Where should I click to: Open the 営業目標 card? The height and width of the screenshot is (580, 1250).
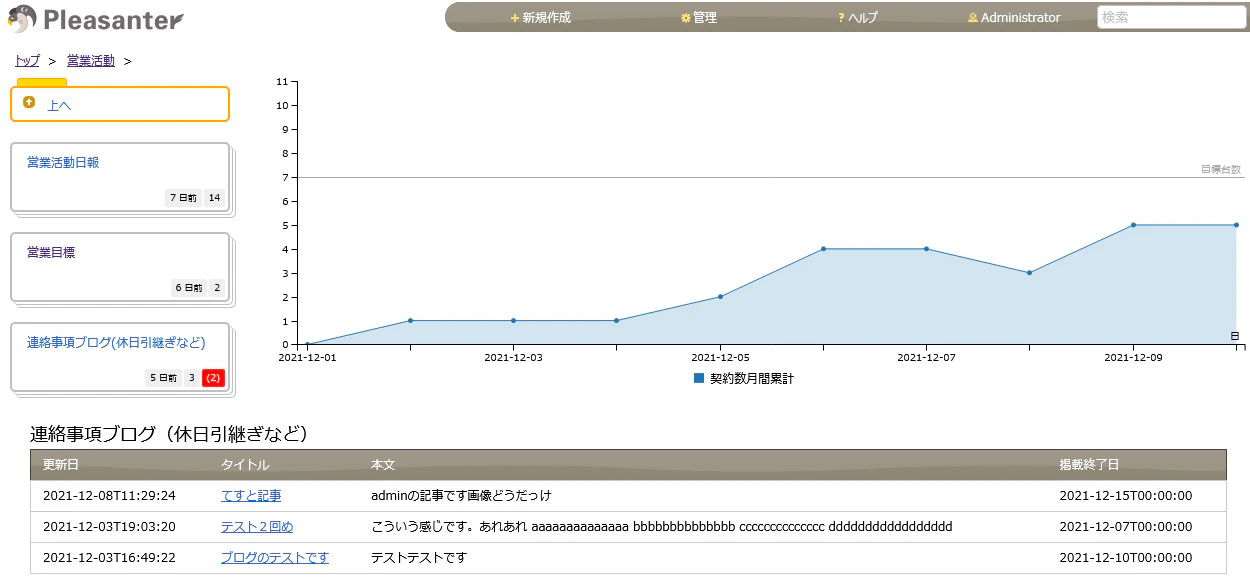point(120,267)
